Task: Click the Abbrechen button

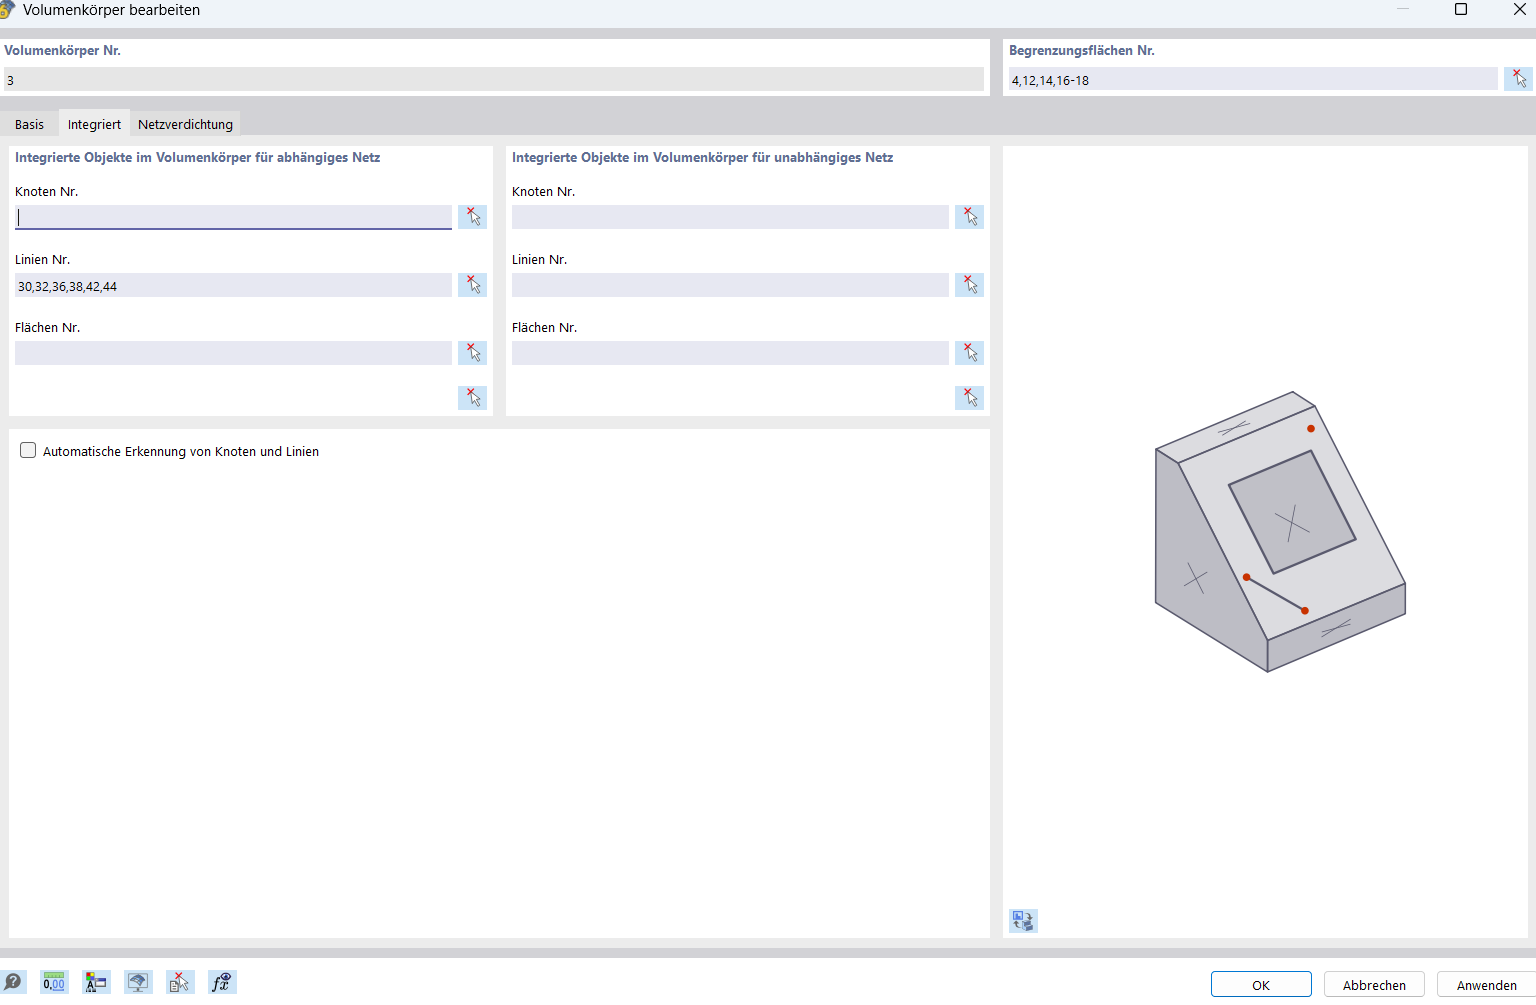Action: click(1374, 985)
